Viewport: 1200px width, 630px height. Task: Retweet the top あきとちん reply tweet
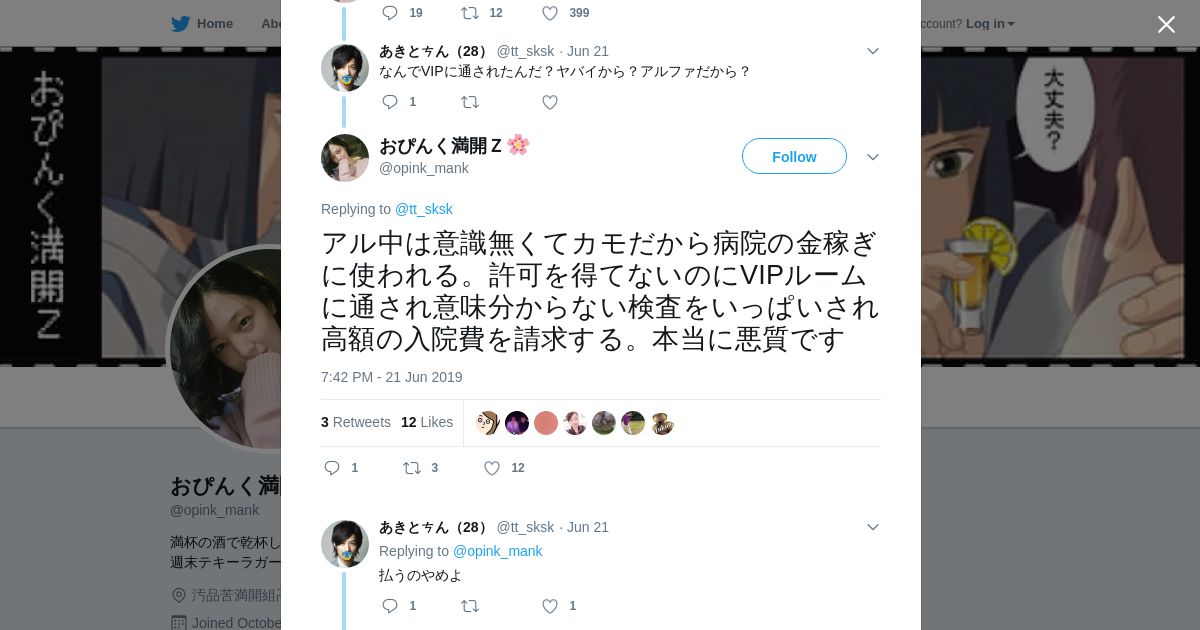470,102
